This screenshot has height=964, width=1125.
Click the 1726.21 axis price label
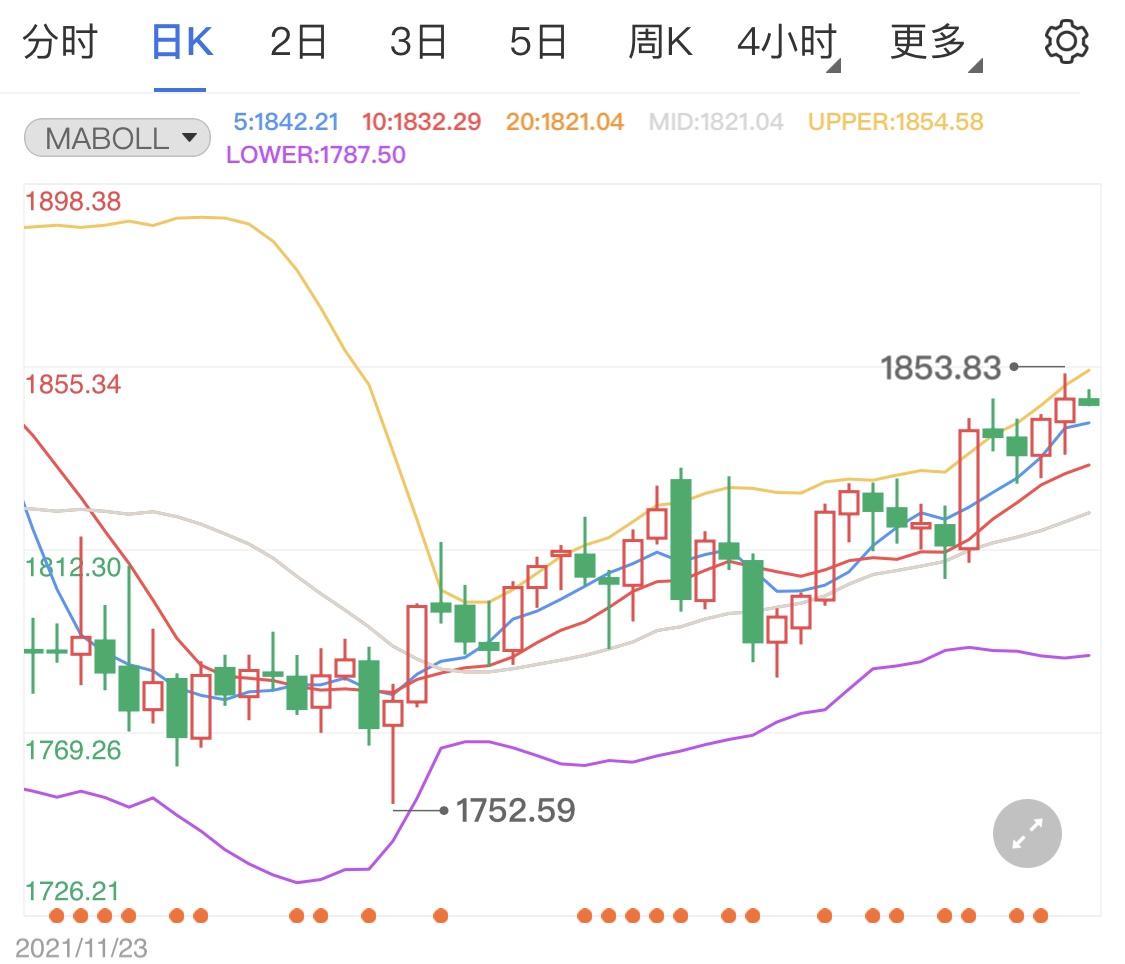(x=72, y=891)
